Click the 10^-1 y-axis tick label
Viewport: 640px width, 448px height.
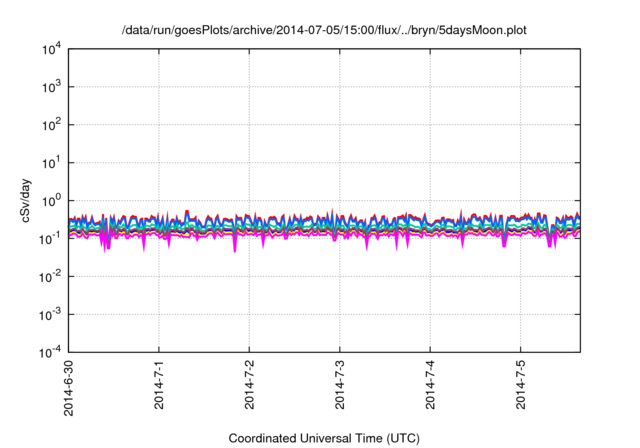(50, 239)
